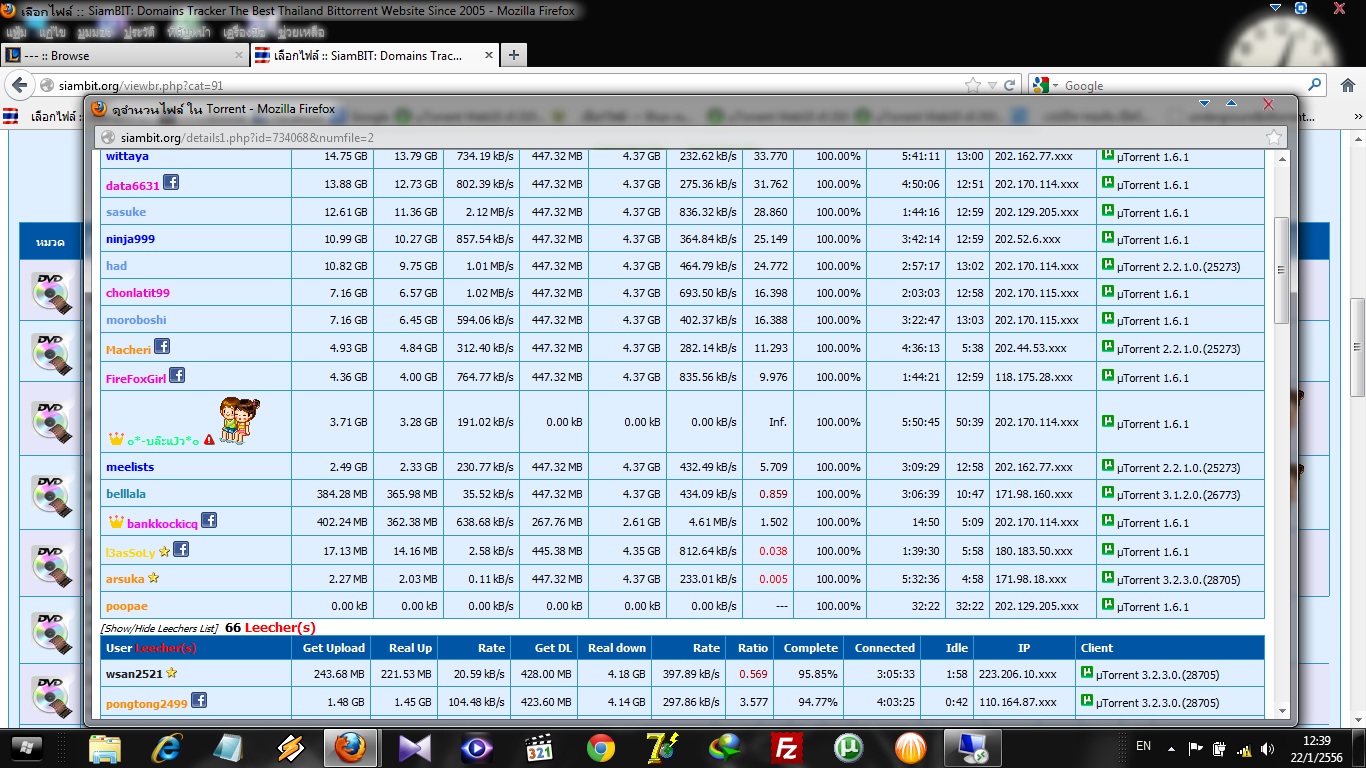Click the Google search input field
Viewport: 1366px width, 768px height.
(x=1183, y=85)
